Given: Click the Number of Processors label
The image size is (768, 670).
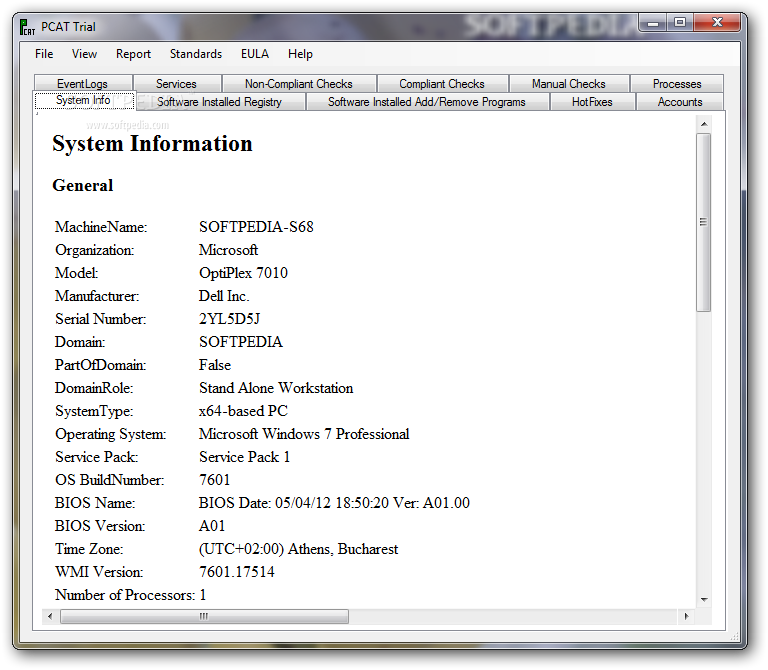Looking at the screenshot, I should pyautogui.click(x=125, y=595).
